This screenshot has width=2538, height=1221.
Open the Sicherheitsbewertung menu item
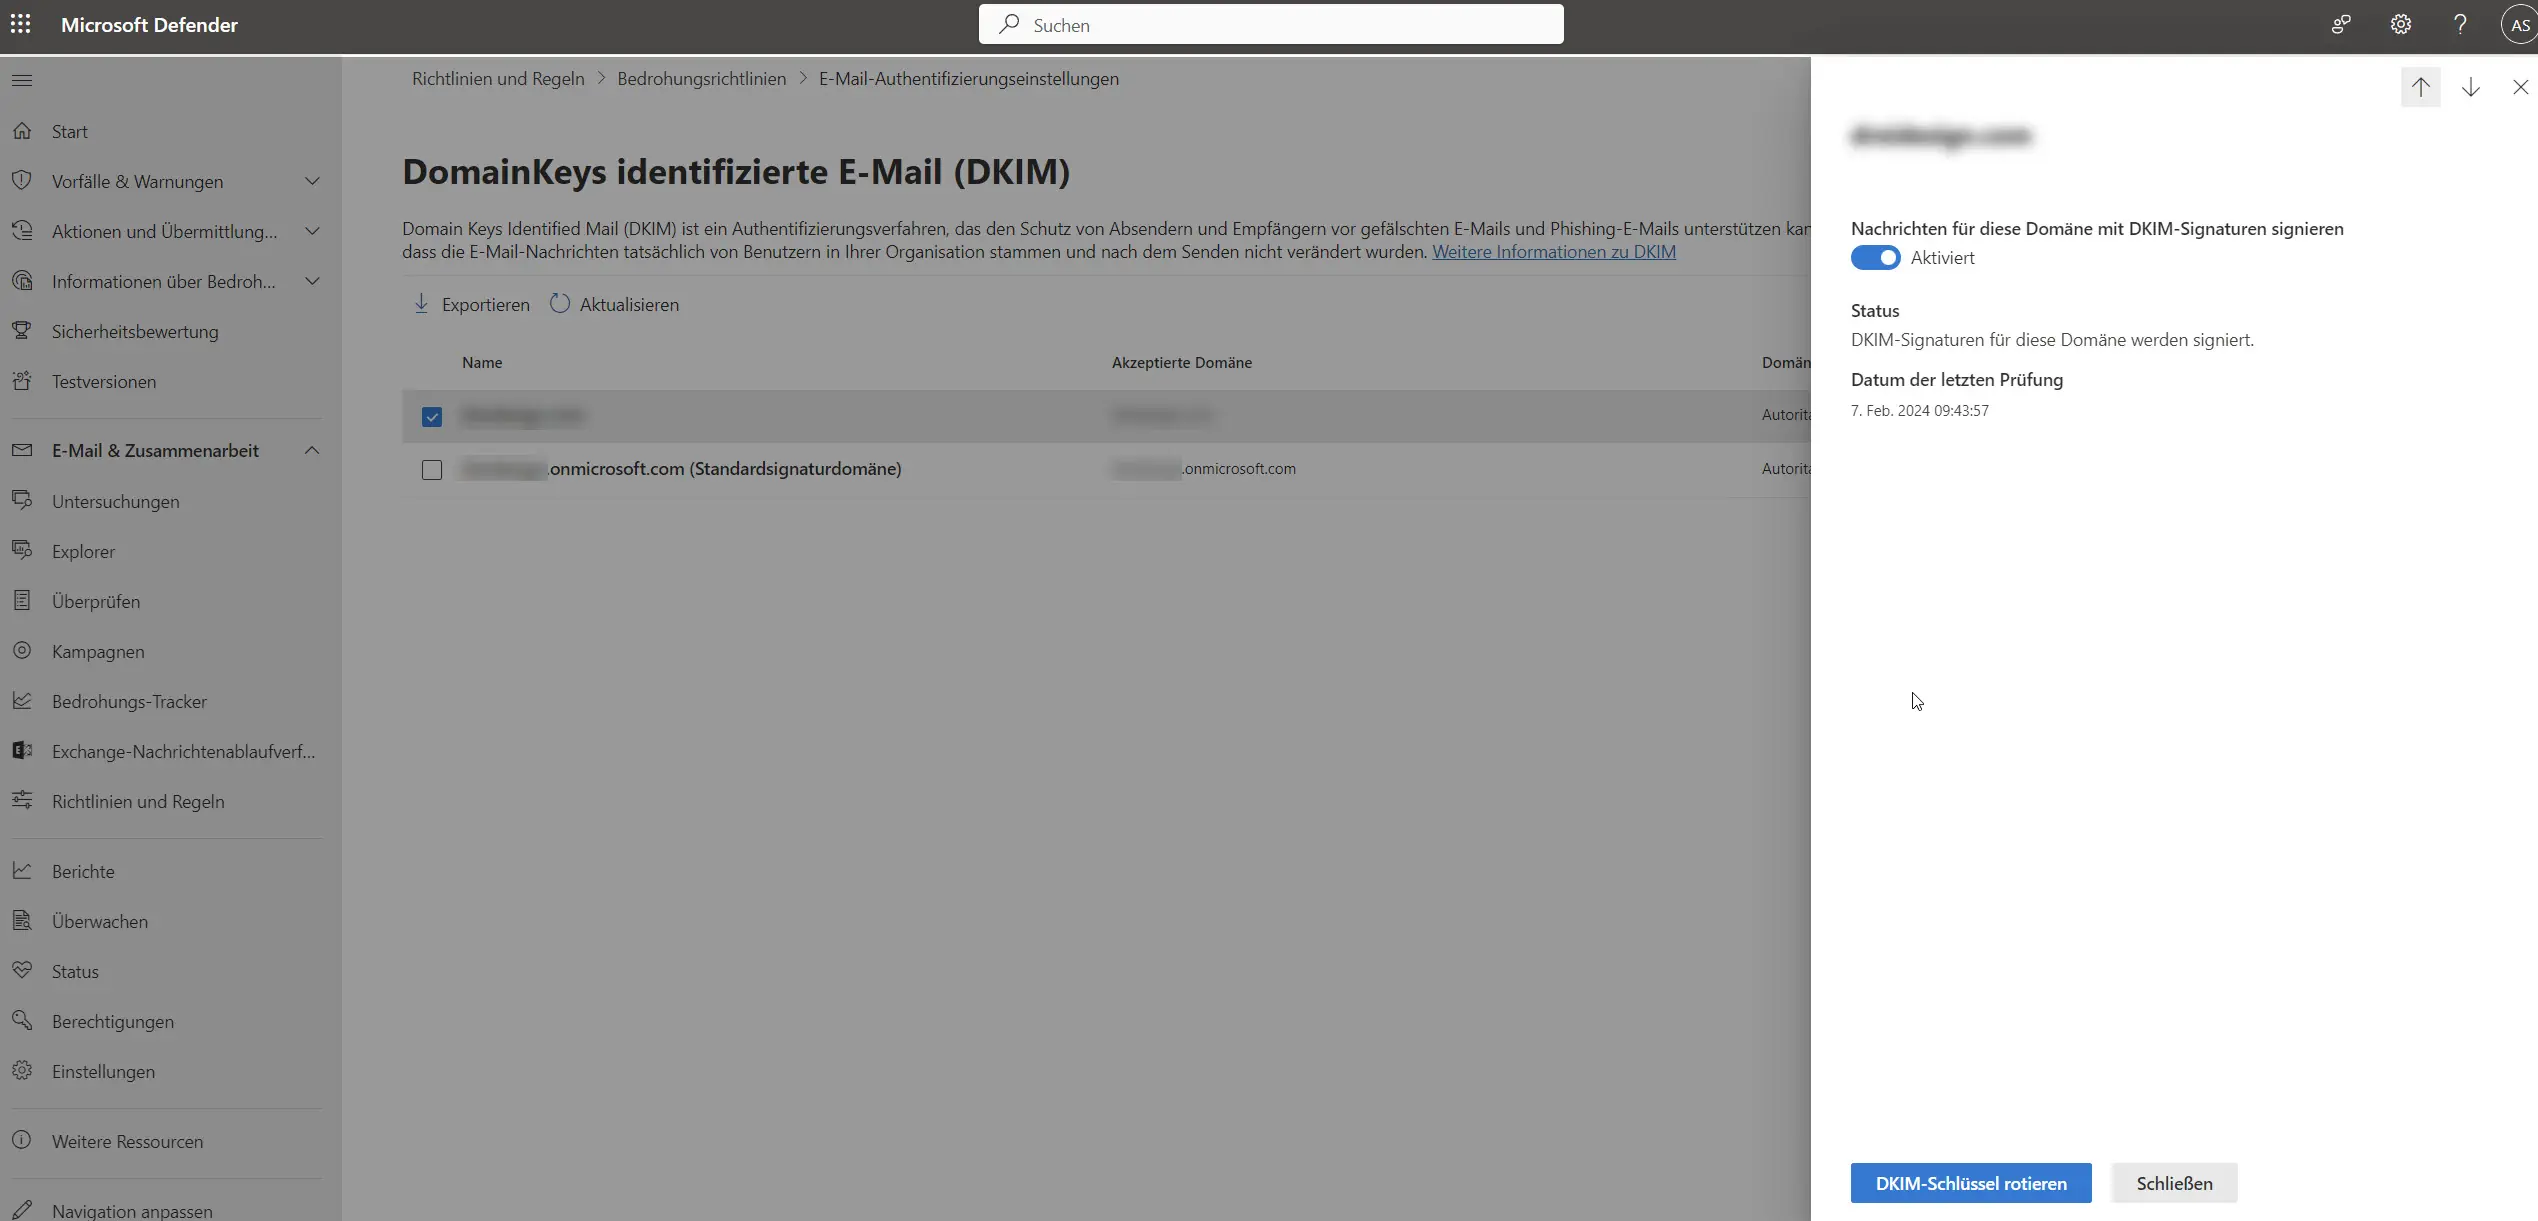coord(135,331)
